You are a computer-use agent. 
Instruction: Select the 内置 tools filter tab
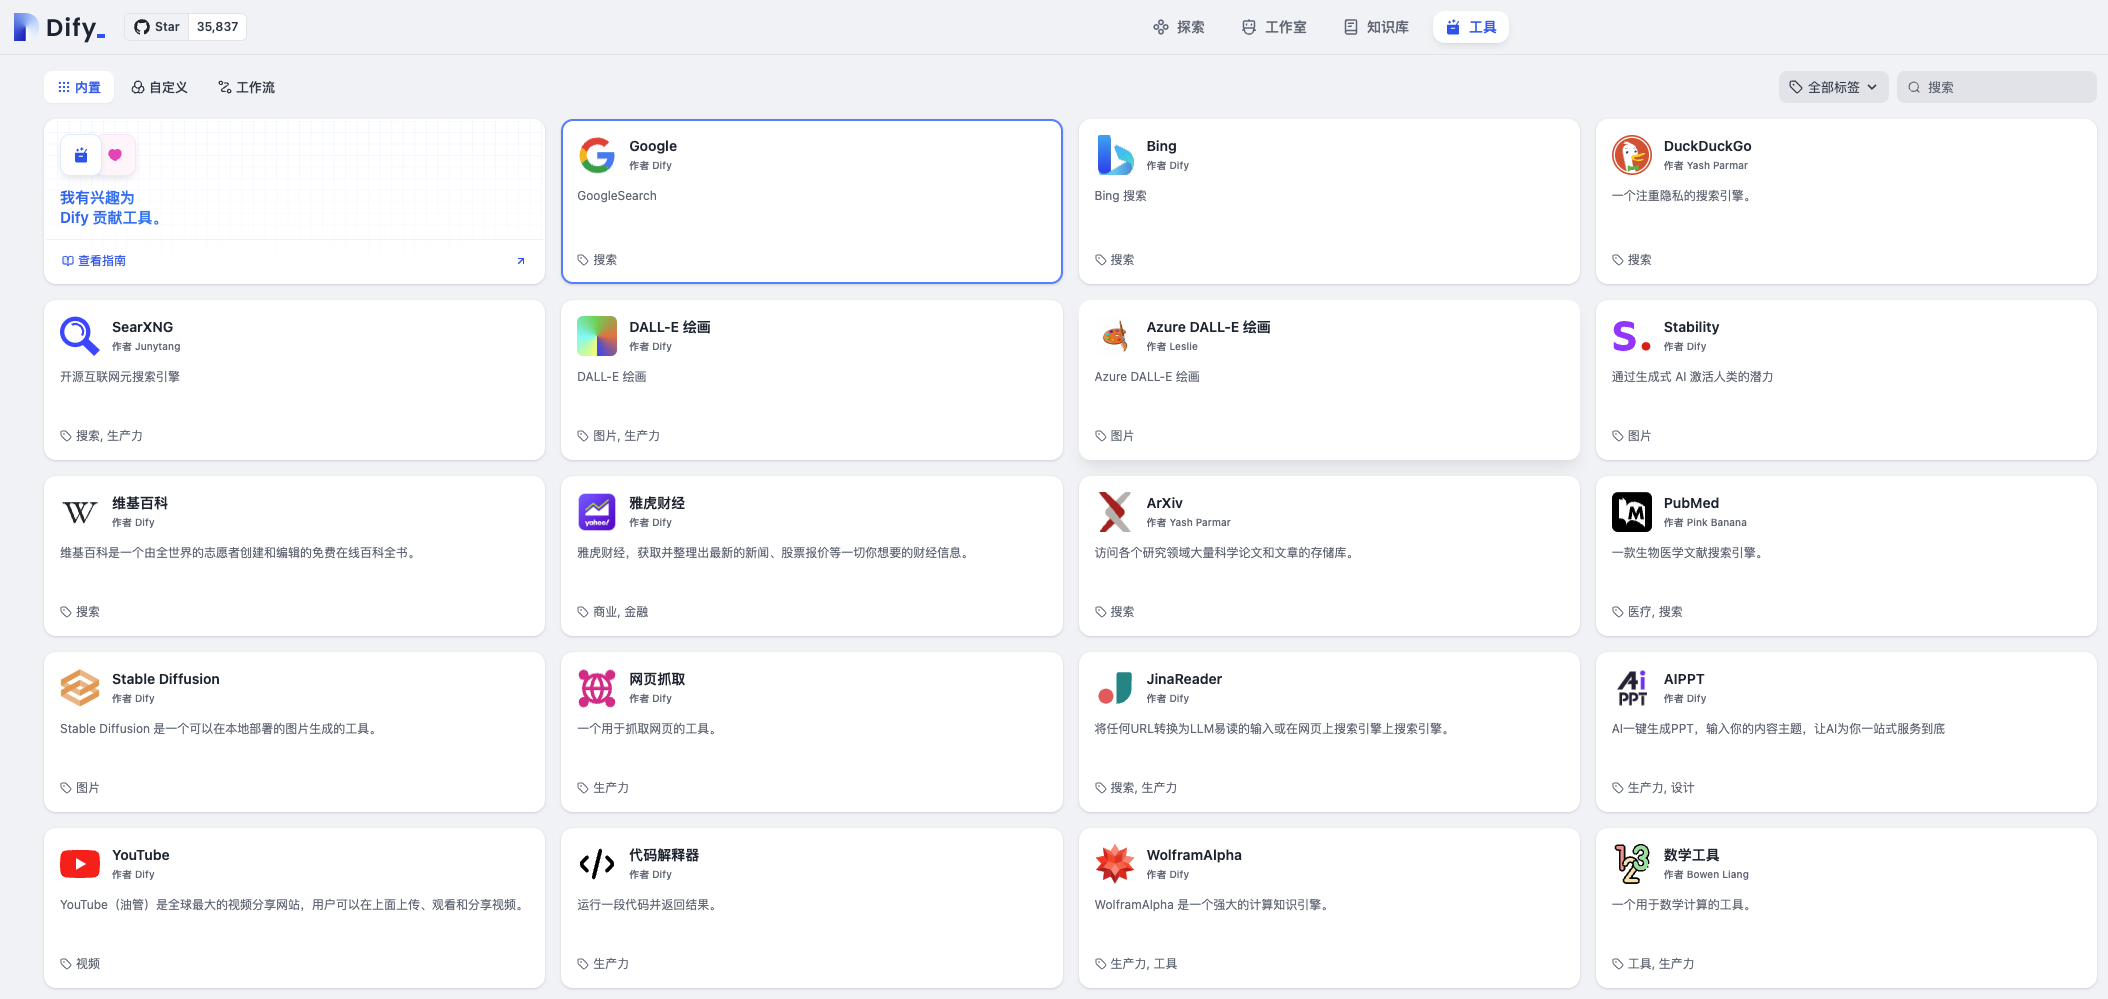(x=79, y=87)
